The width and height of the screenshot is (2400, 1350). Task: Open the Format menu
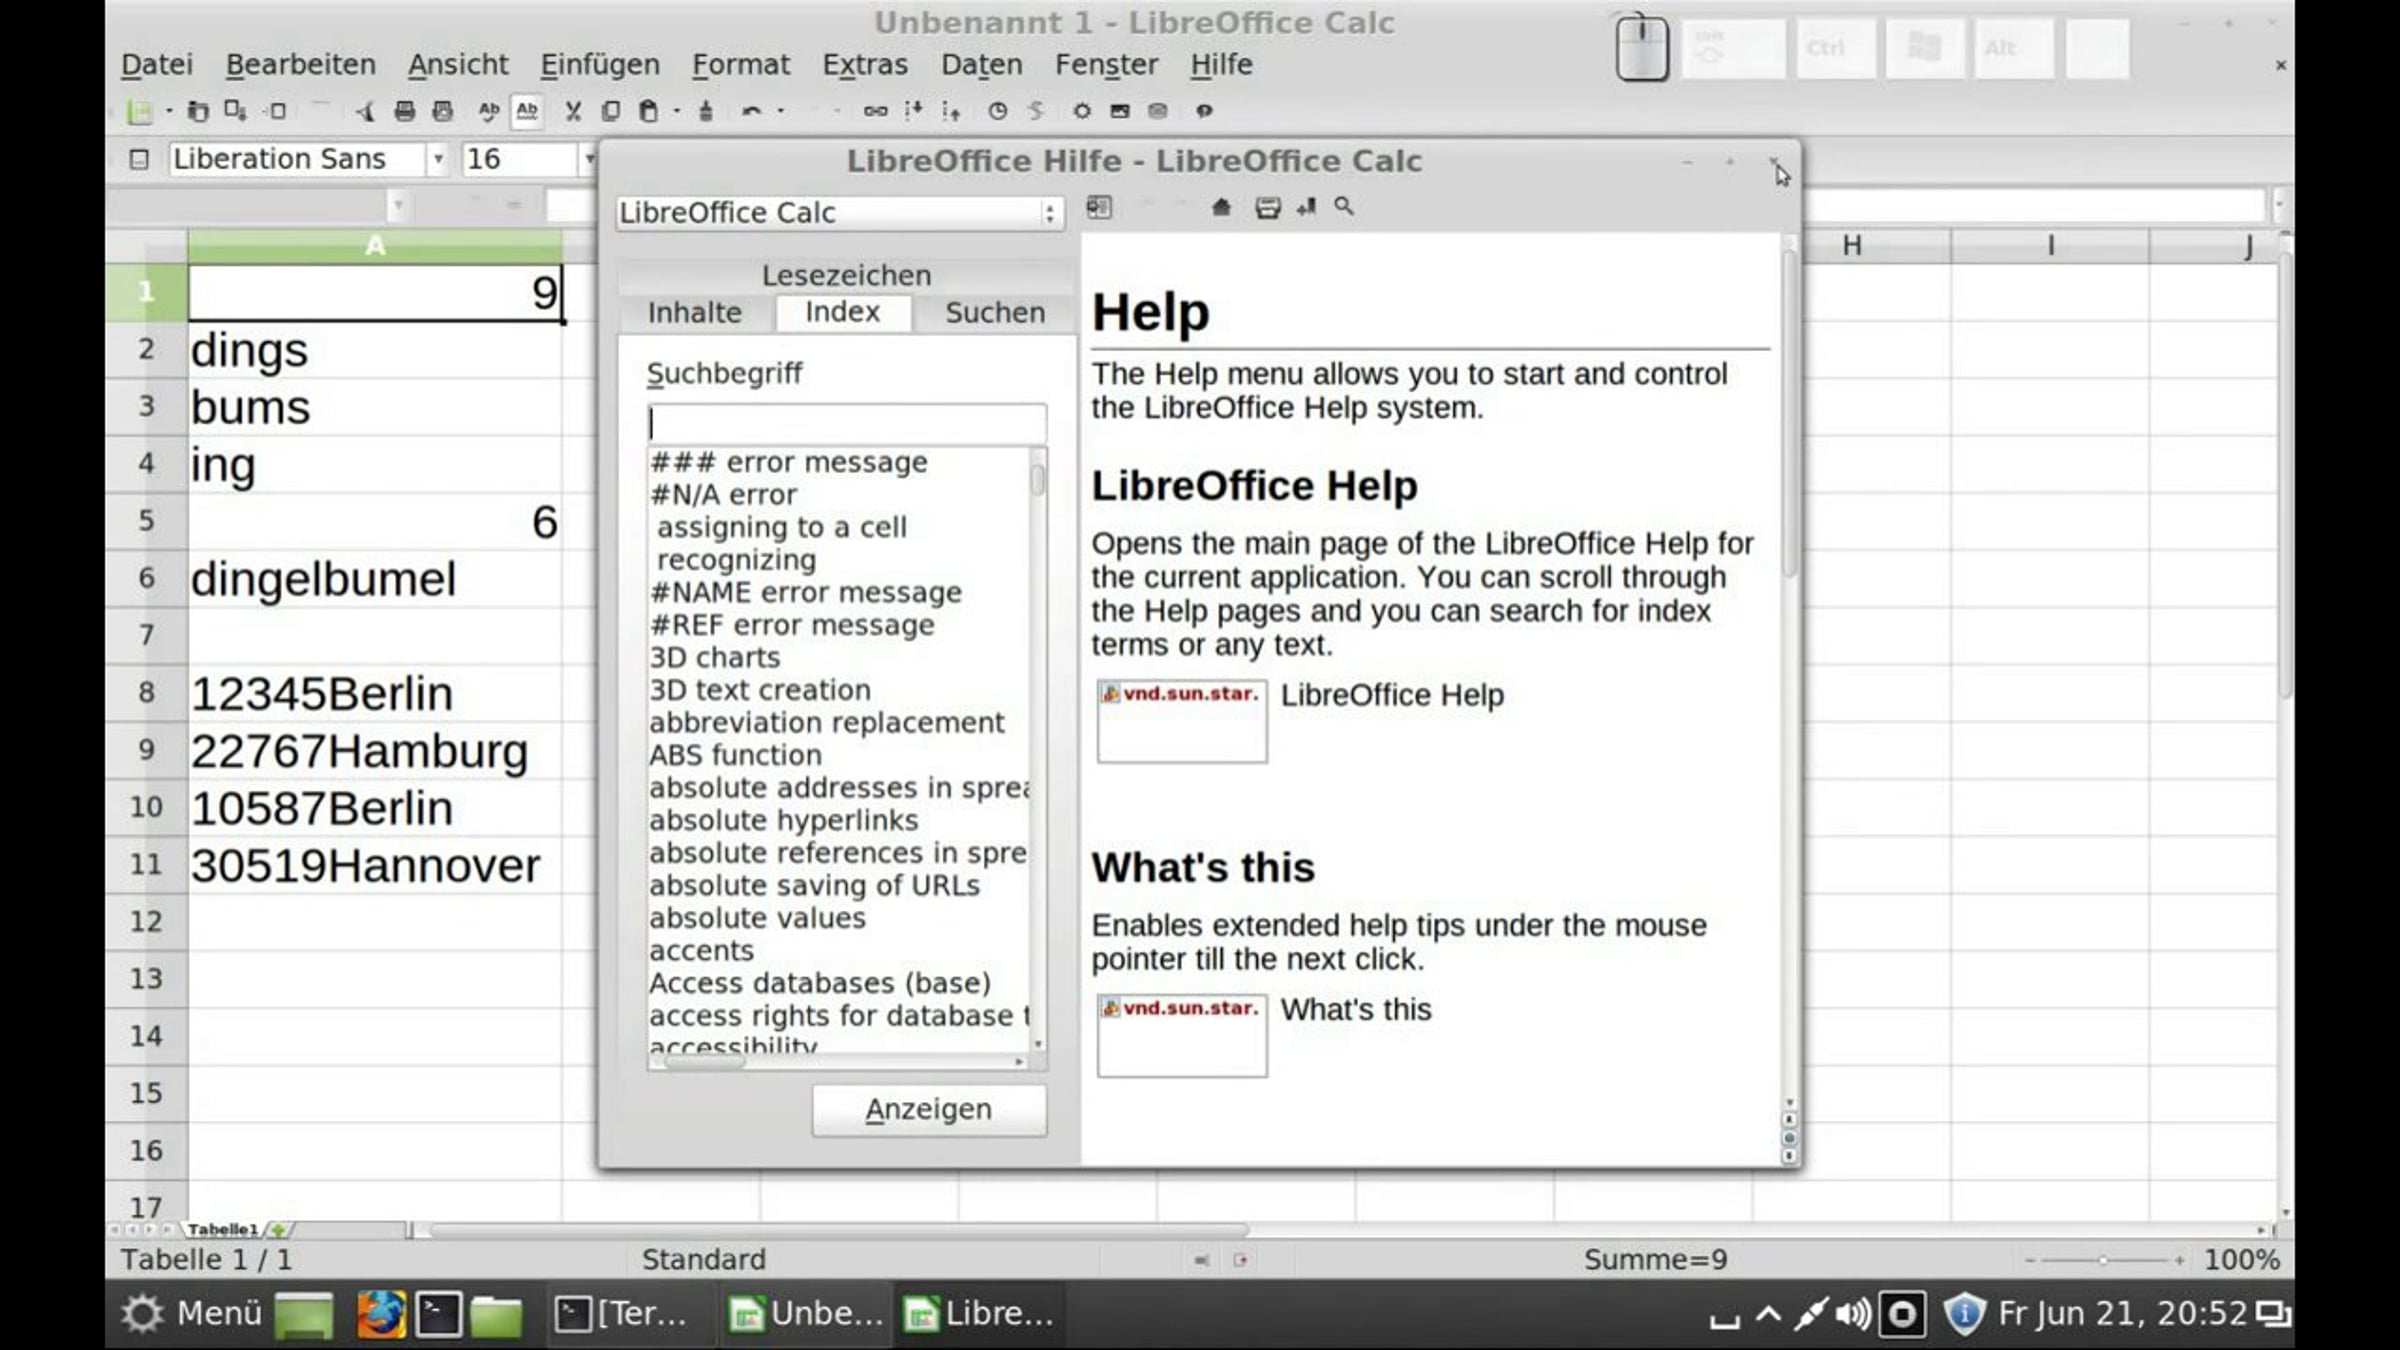740,64
